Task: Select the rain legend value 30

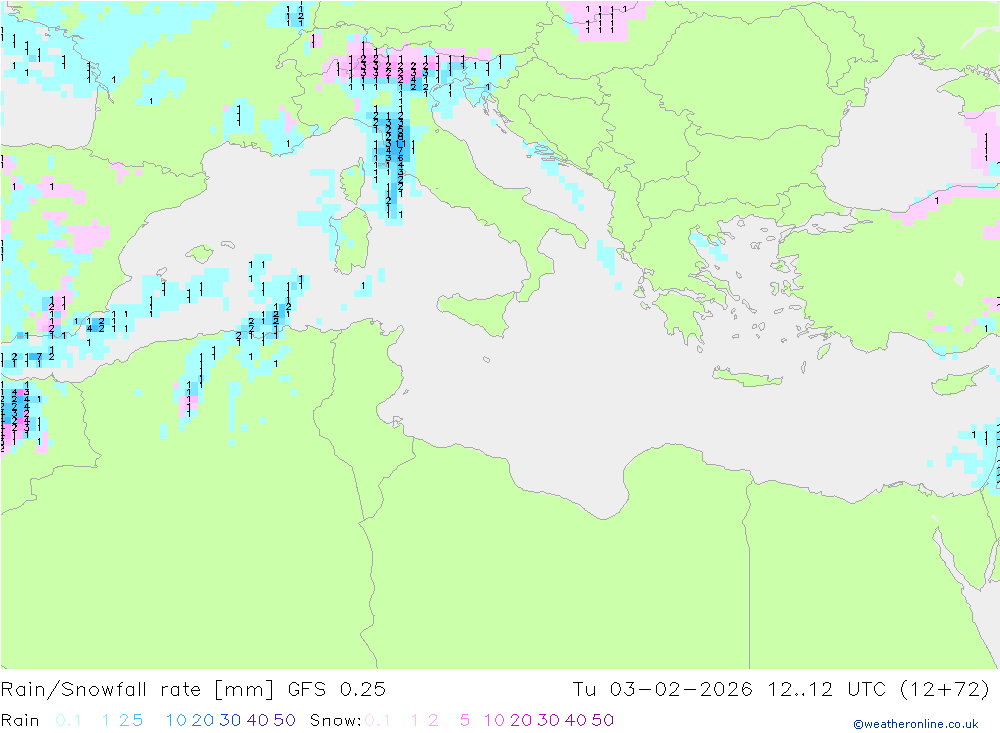Action: tap(230, 720)
